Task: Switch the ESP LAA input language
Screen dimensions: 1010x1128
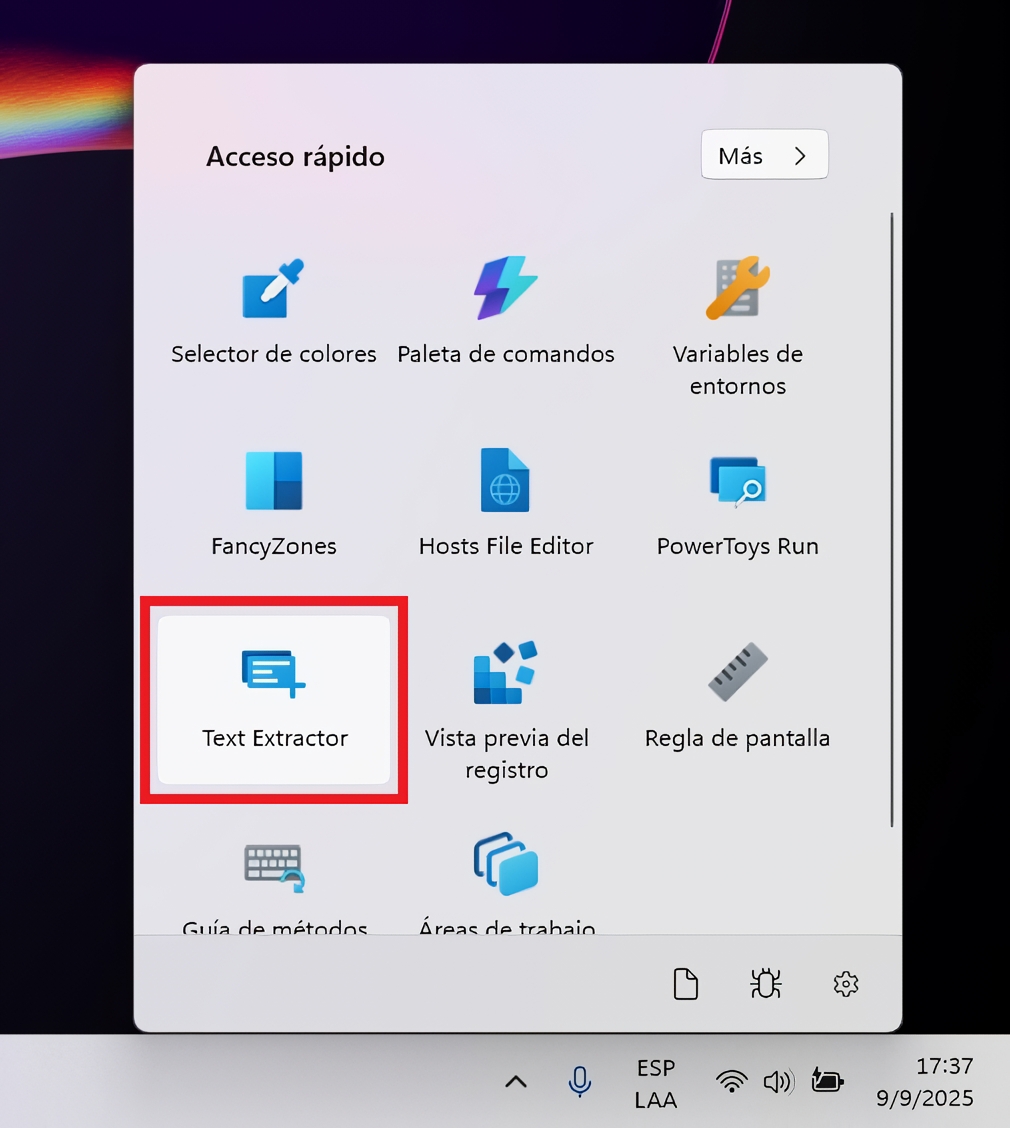Action: (x=656, y=1083)
